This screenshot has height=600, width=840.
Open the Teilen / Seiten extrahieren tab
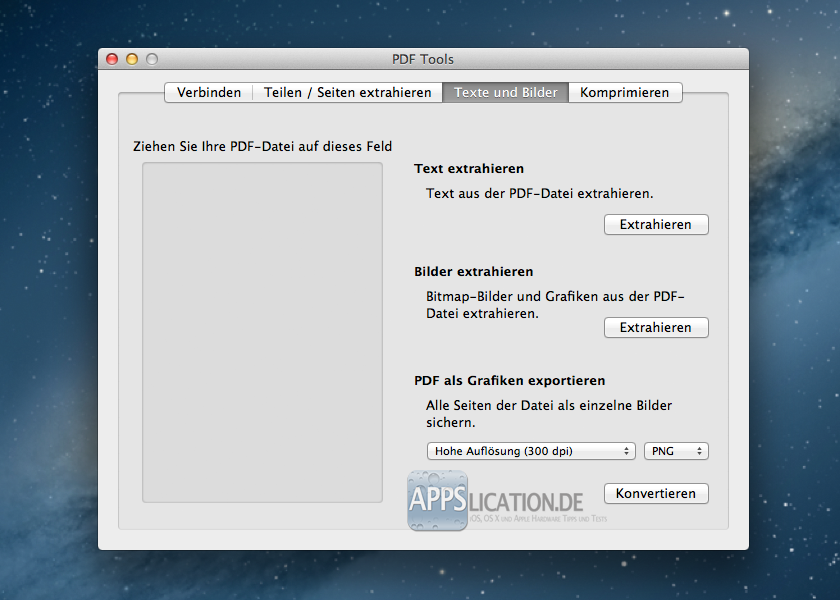[x=347, y=92]
